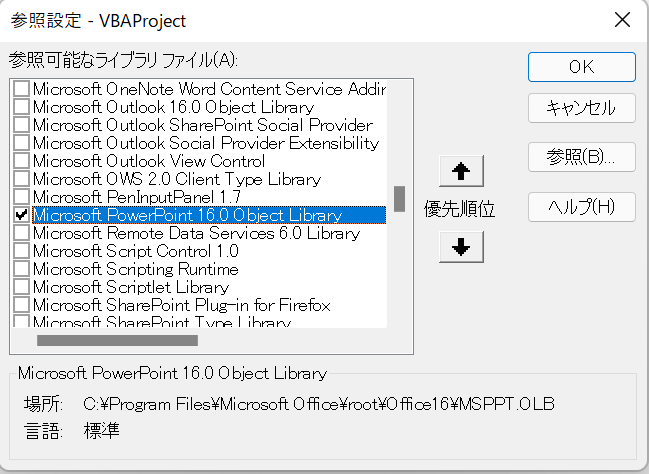Tick Microsoft Script Control 1.0 checkbox

(21, 251)
